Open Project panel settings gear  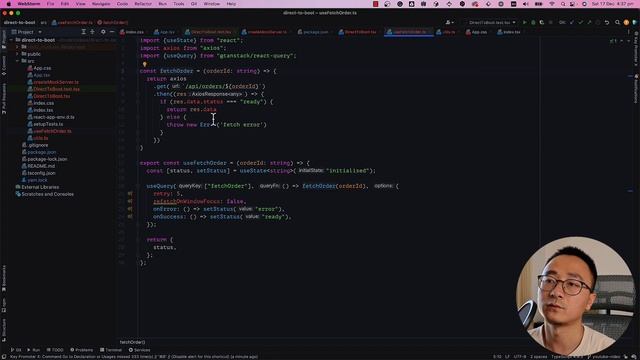point(103,32)
